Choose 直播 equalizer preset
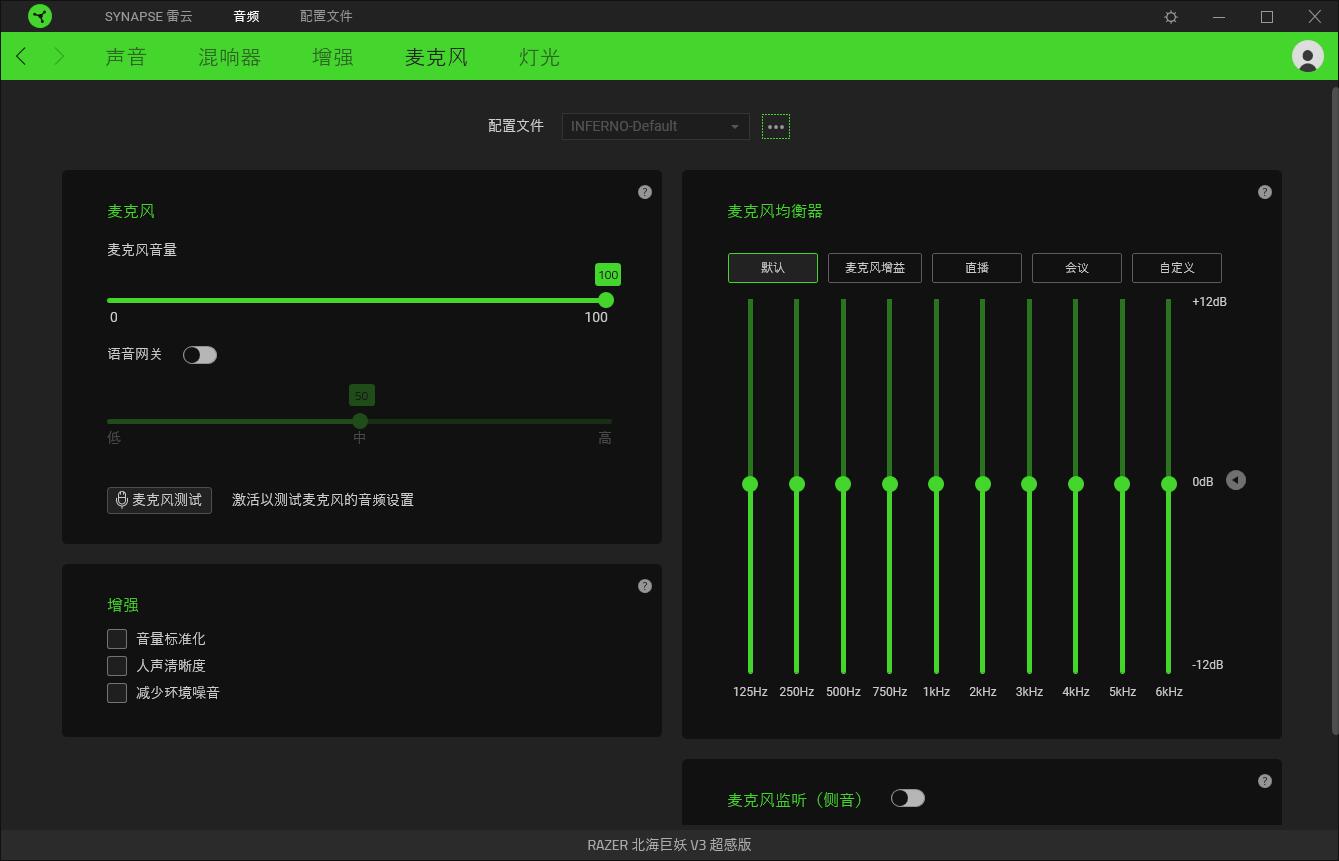The image size is (1339, 861). click(x=977, y=268)
